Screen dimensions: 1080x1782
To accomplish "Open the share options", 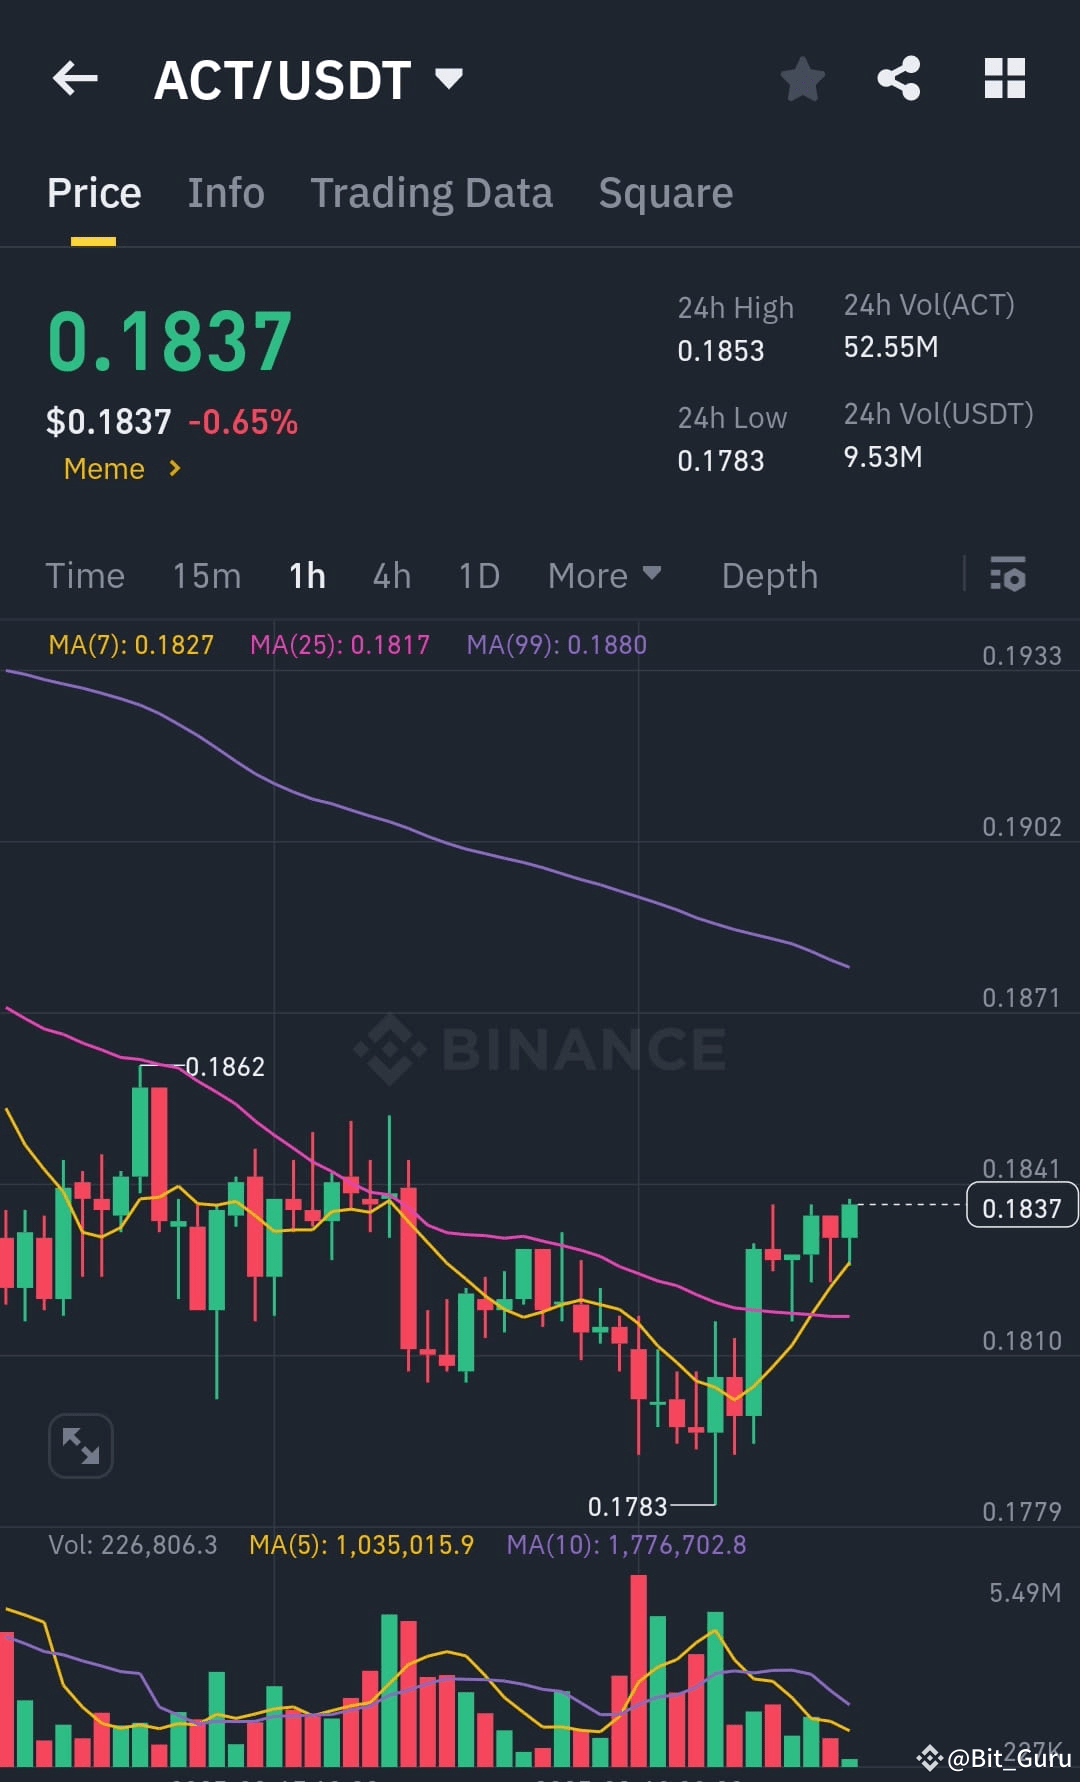I will tap(899, 79).
